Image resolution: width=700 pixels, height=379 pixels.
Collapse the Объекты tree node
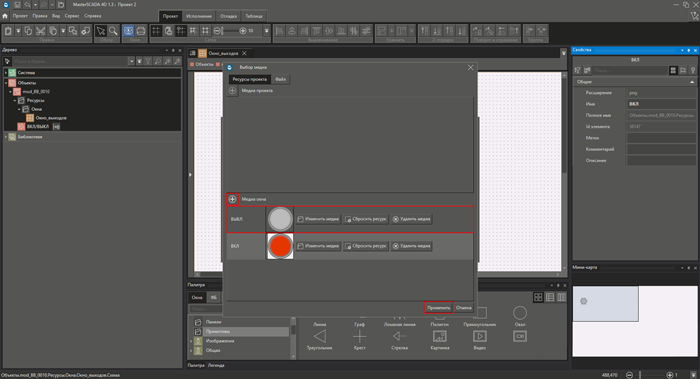tap(6, 83)
